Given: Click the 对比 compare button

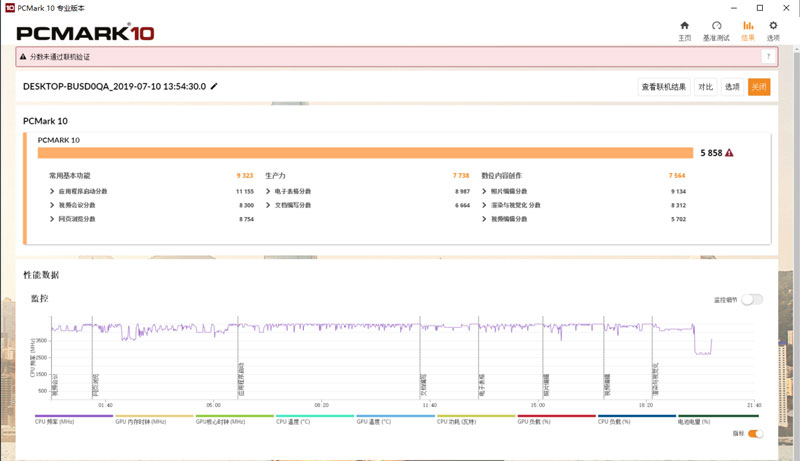Looking at the screenshot, I should pyautogui.click(x=706, y=87).
